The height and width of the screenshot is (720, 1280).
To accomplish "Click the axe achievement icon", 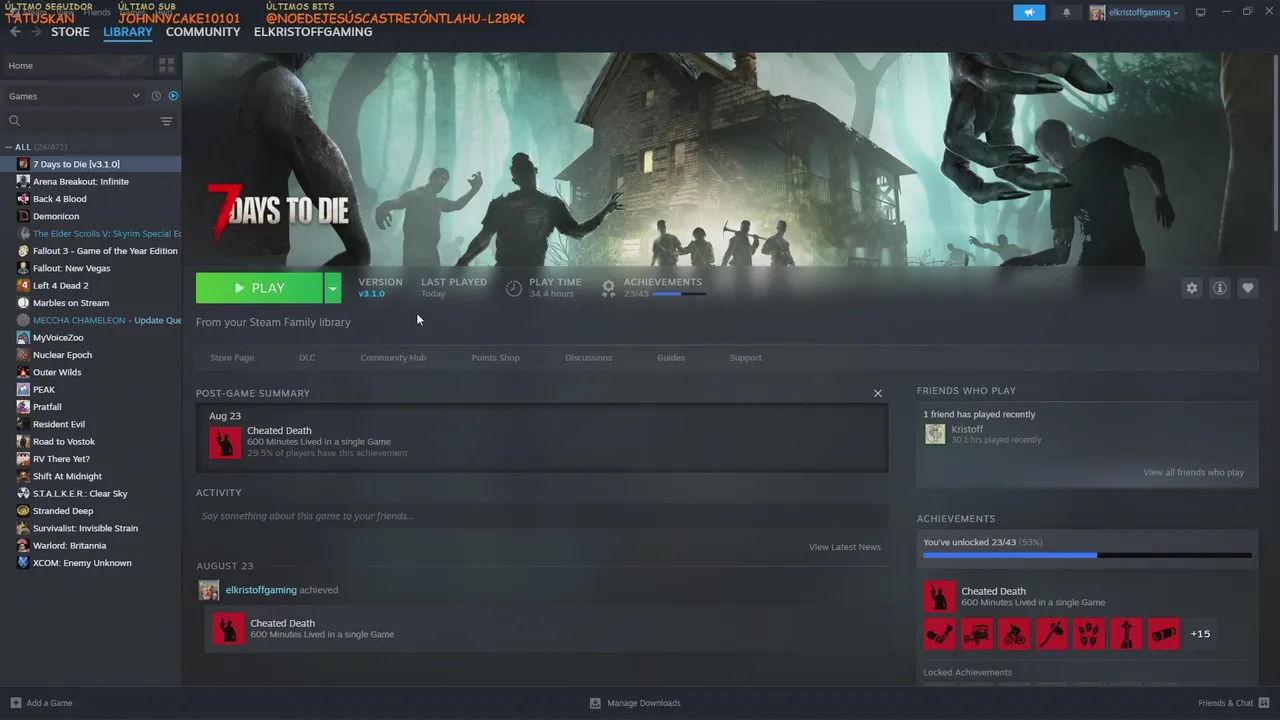I will [1051, 634].
